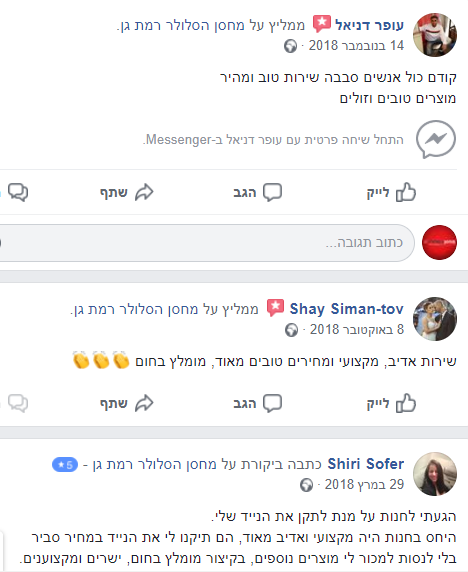Screen dimensions: 468x572
Task: Open Shiri Sofer's profile name link
Action: (365, 464)
